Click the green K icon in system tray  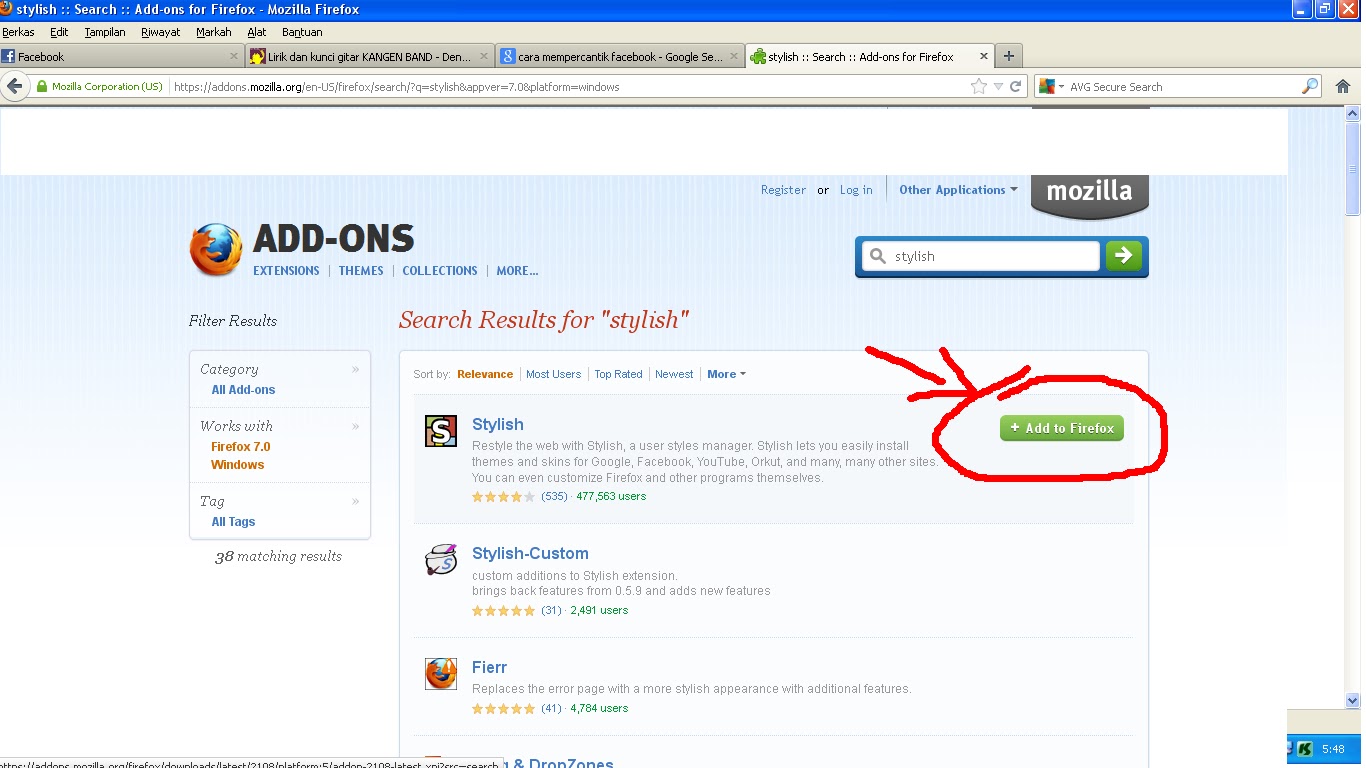pyautogui.click(x=1305, y=749)
